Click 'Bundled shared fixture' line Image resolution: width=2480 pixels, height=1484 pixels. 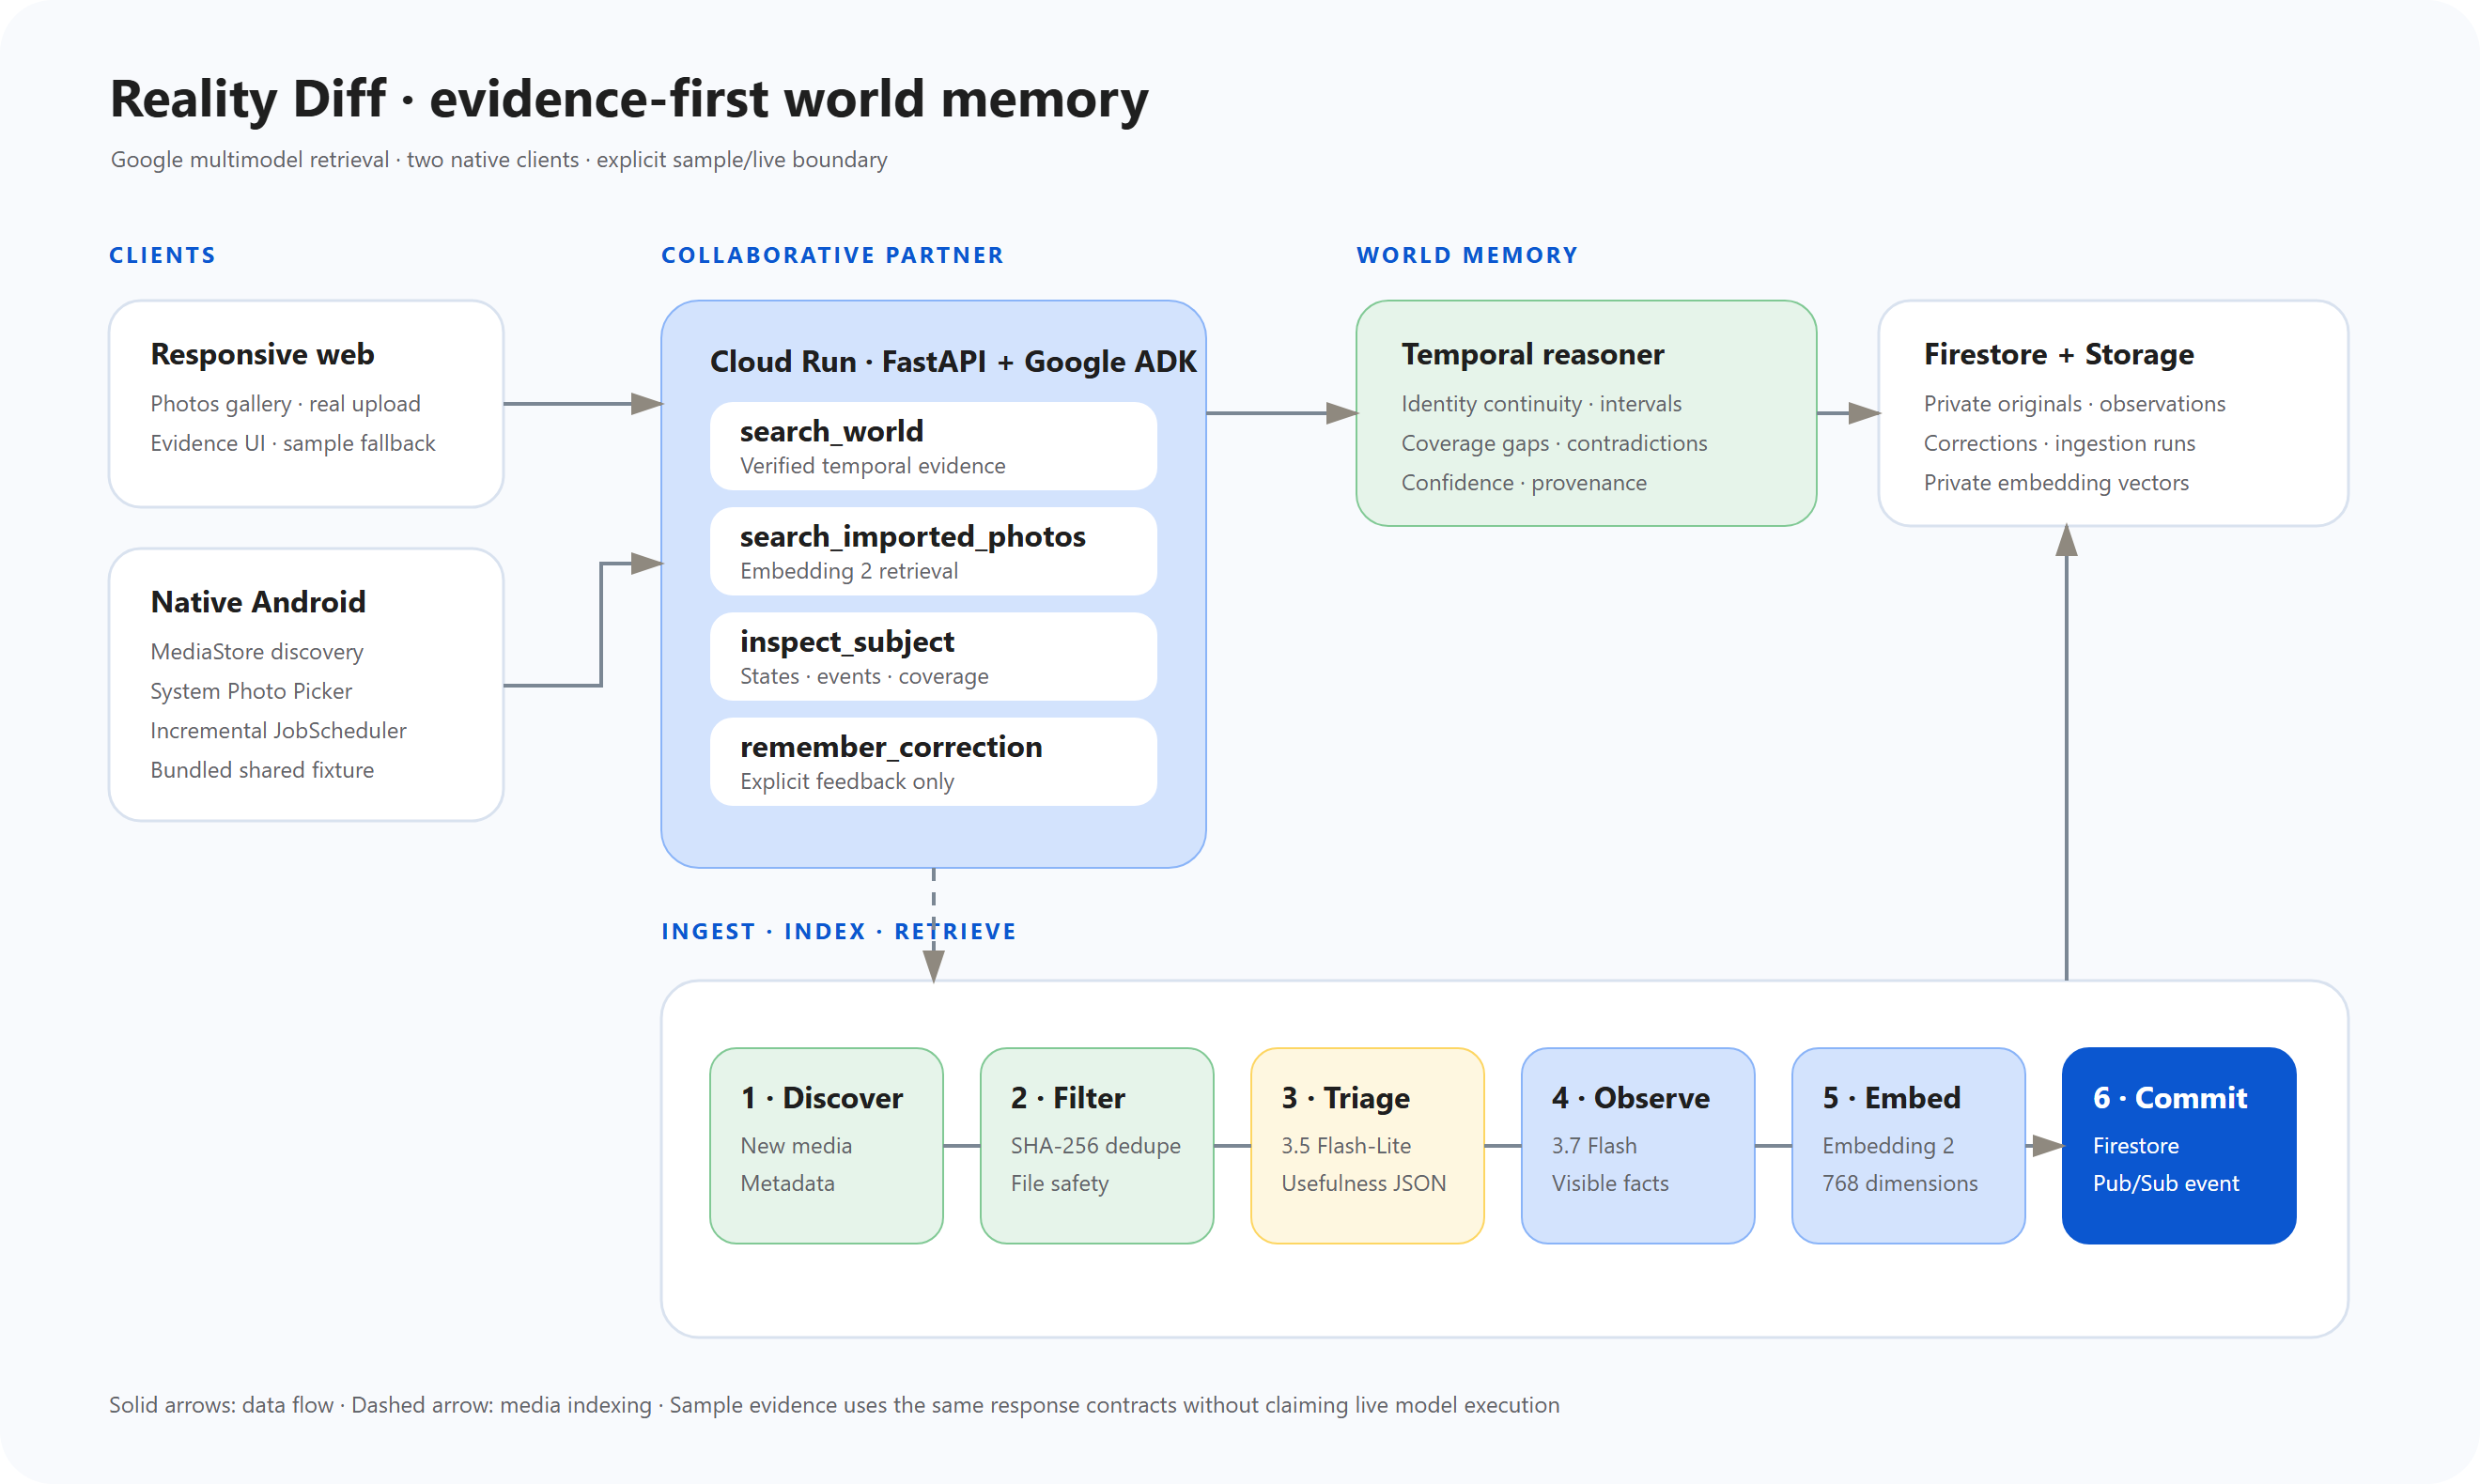(x=262, y=770)
